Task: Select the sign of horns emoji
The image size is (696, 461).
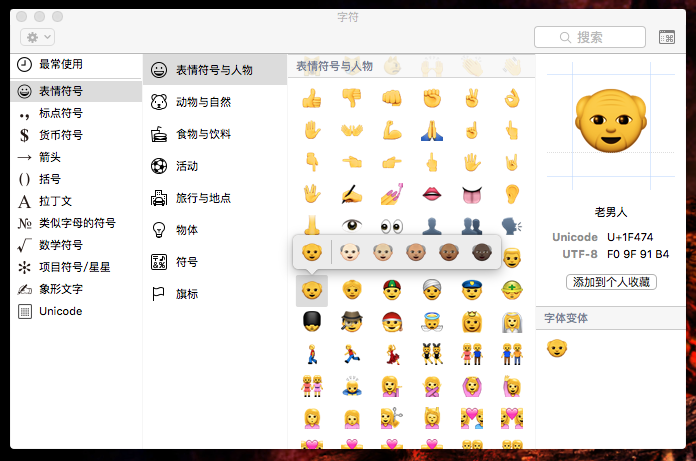Action: [x=512, y=162]
